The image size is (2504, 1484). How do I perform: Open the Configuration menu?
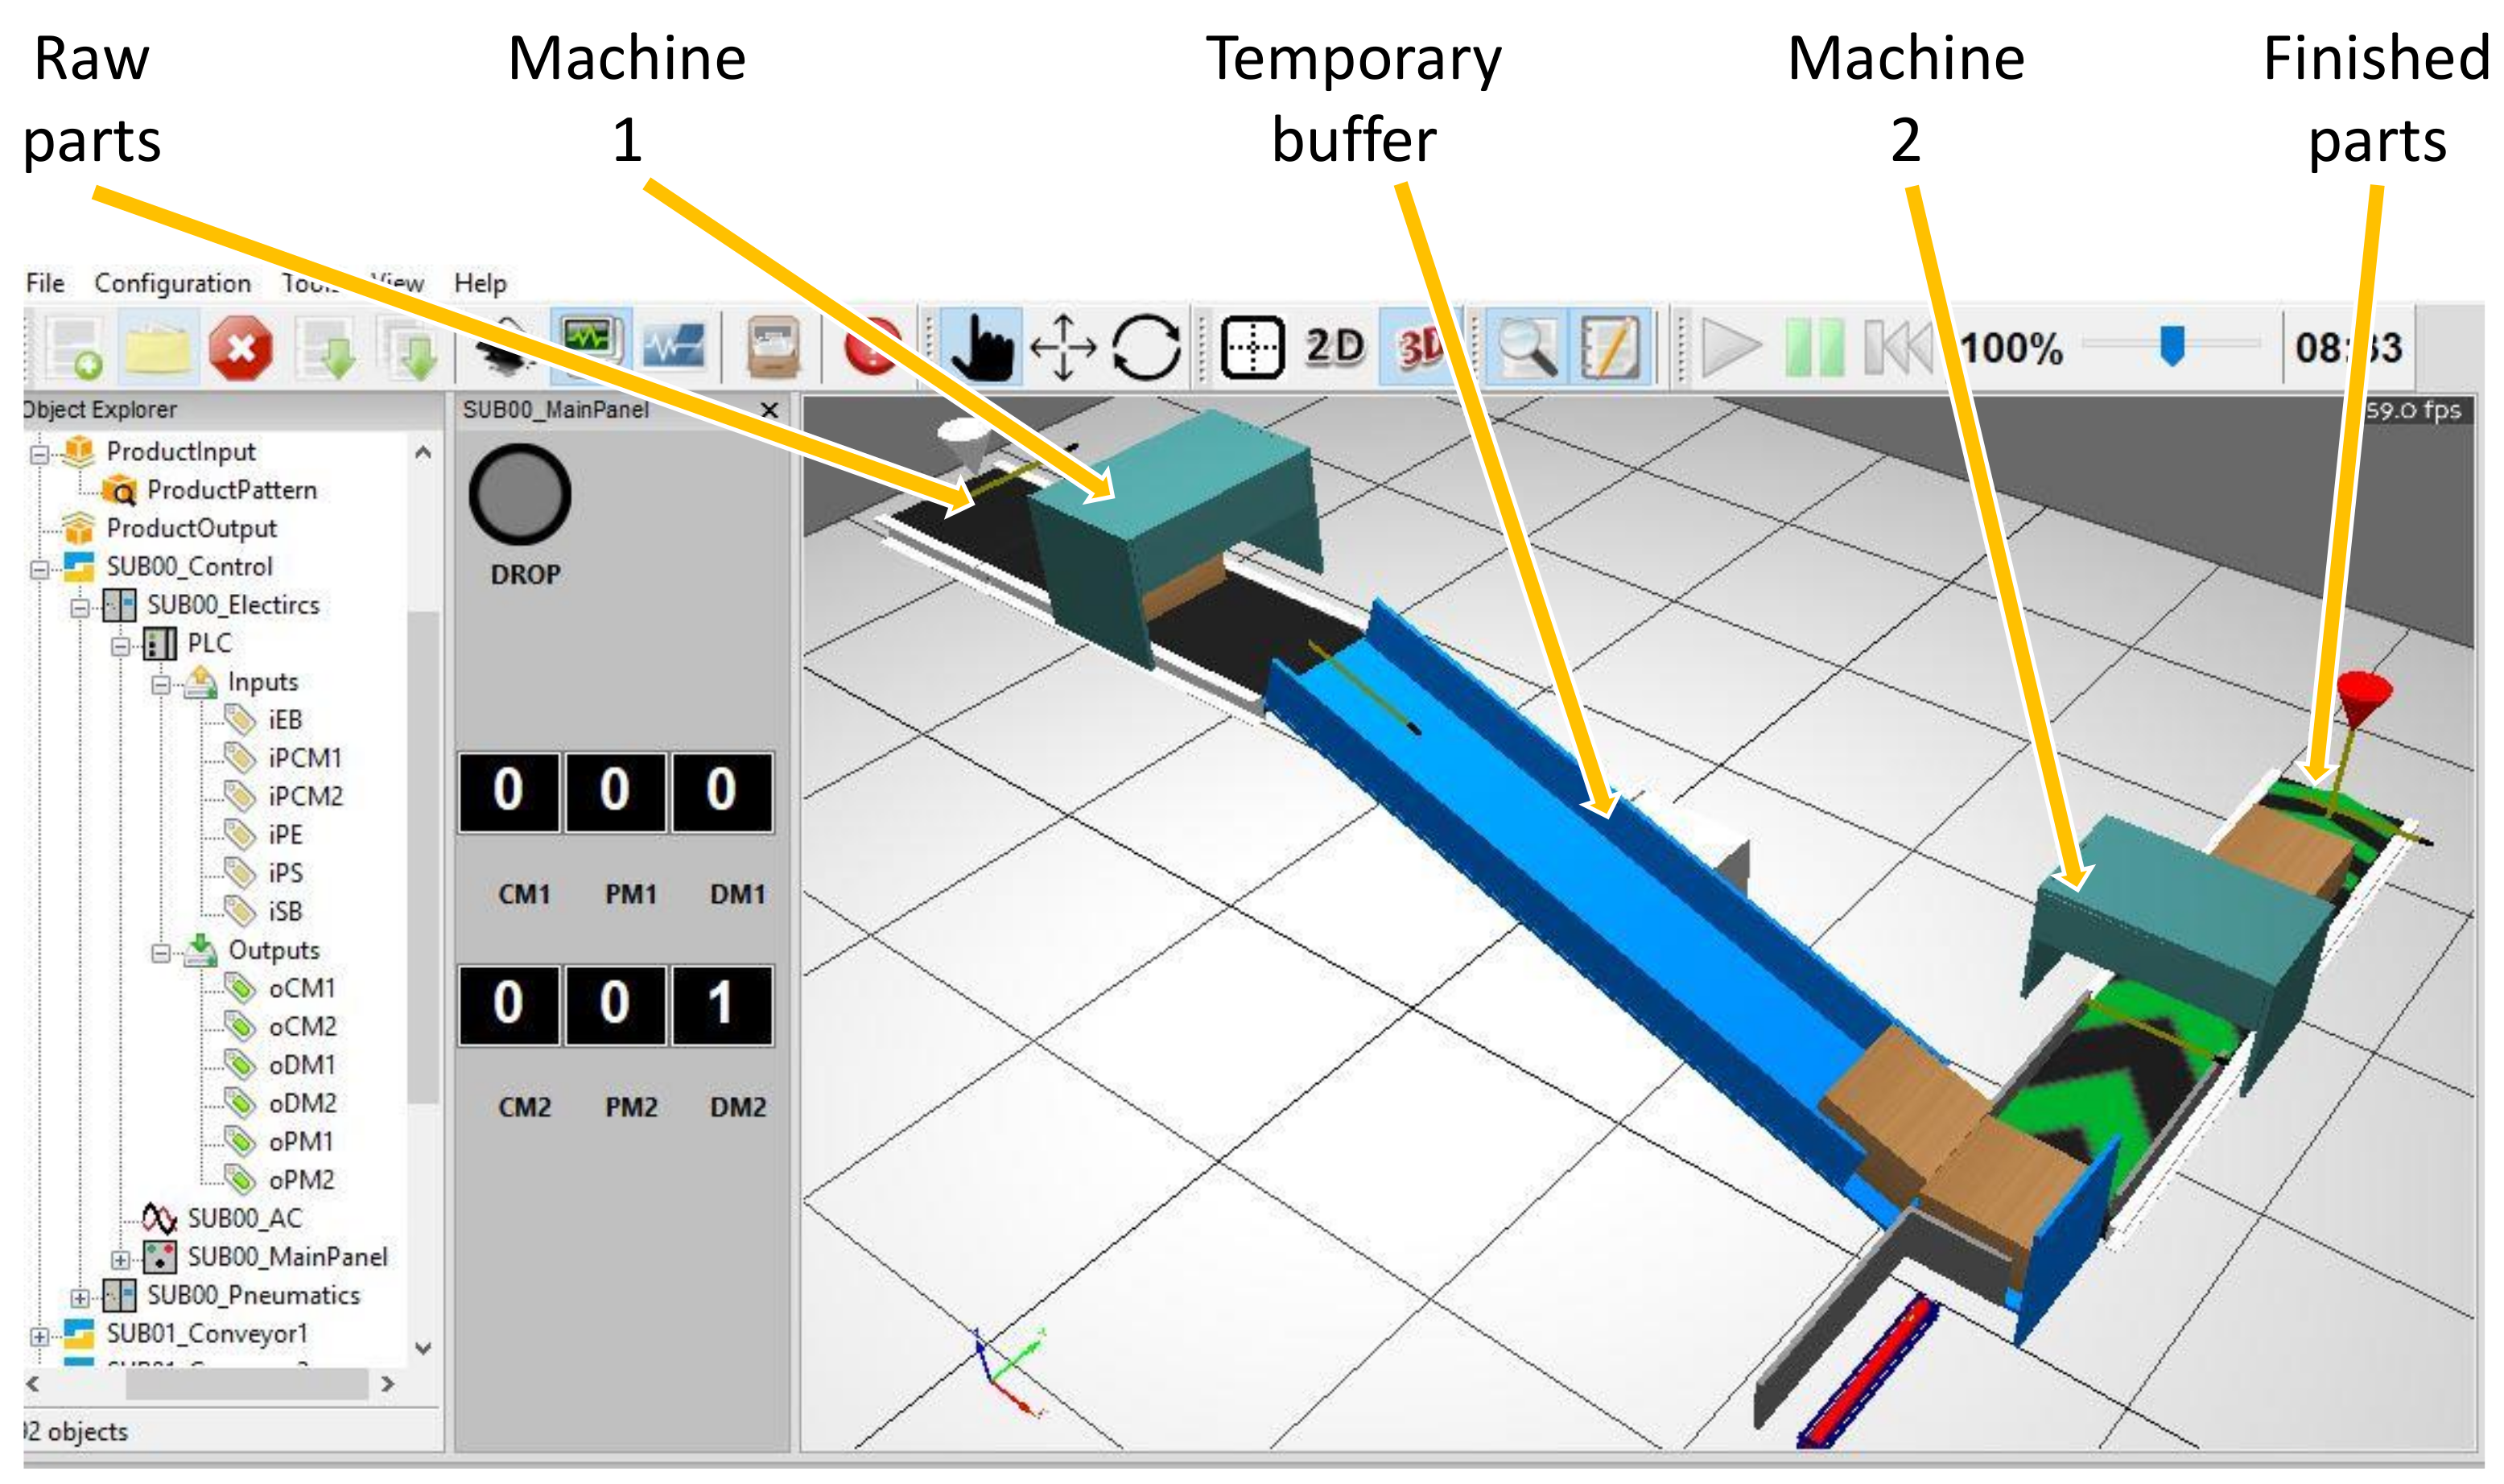pyautogui.click(x=172, y=284)
